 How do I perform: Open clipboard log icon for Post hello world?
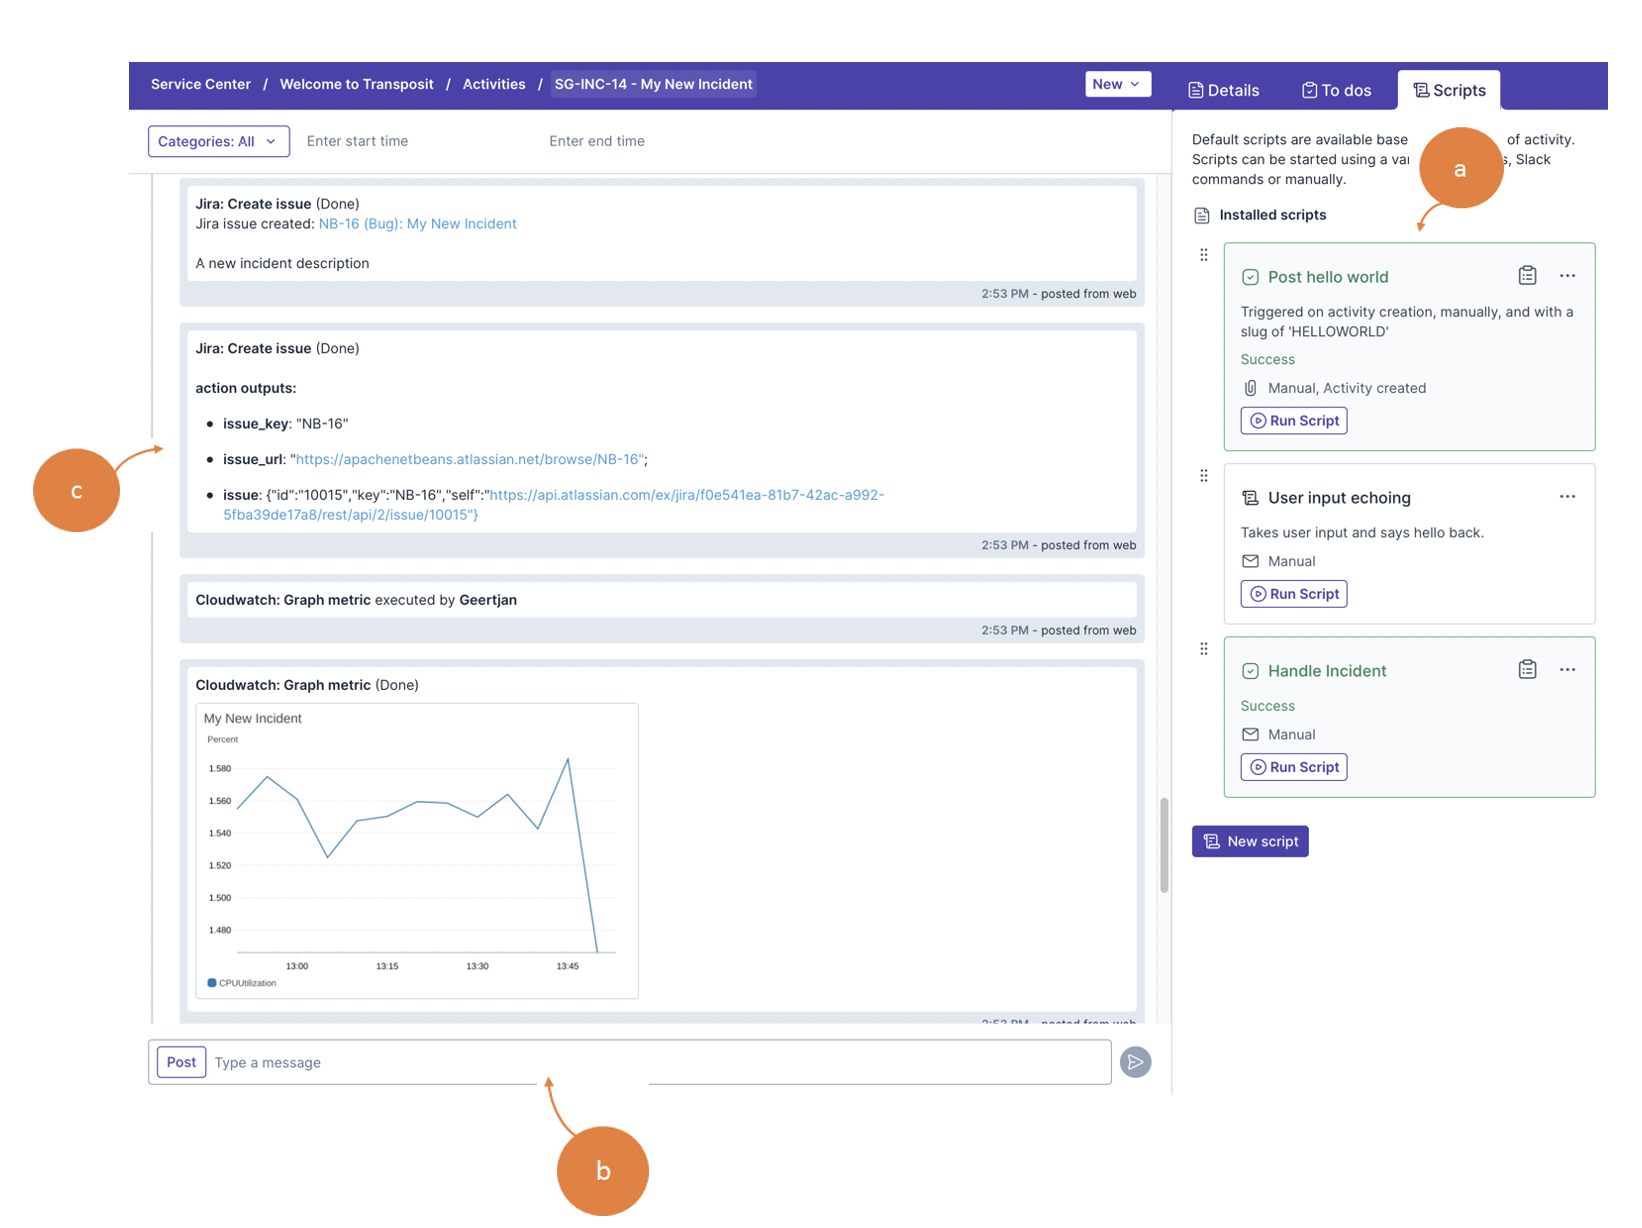tap(1527, 275)
